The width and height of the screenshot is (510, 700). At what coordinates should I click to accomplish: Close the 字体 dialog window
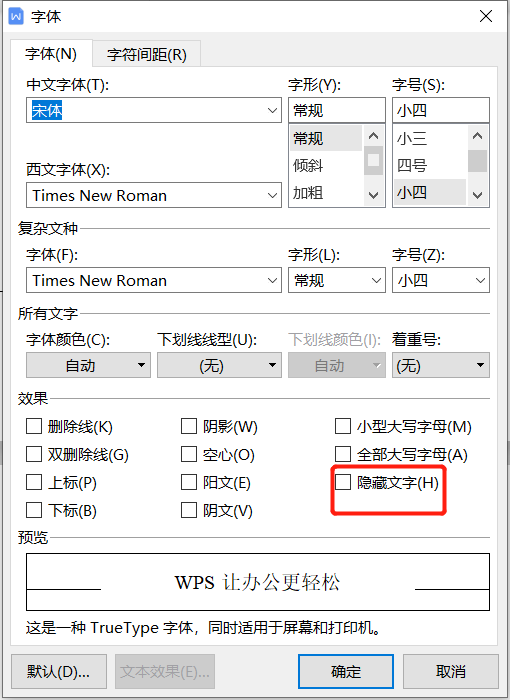click(485, 17)
